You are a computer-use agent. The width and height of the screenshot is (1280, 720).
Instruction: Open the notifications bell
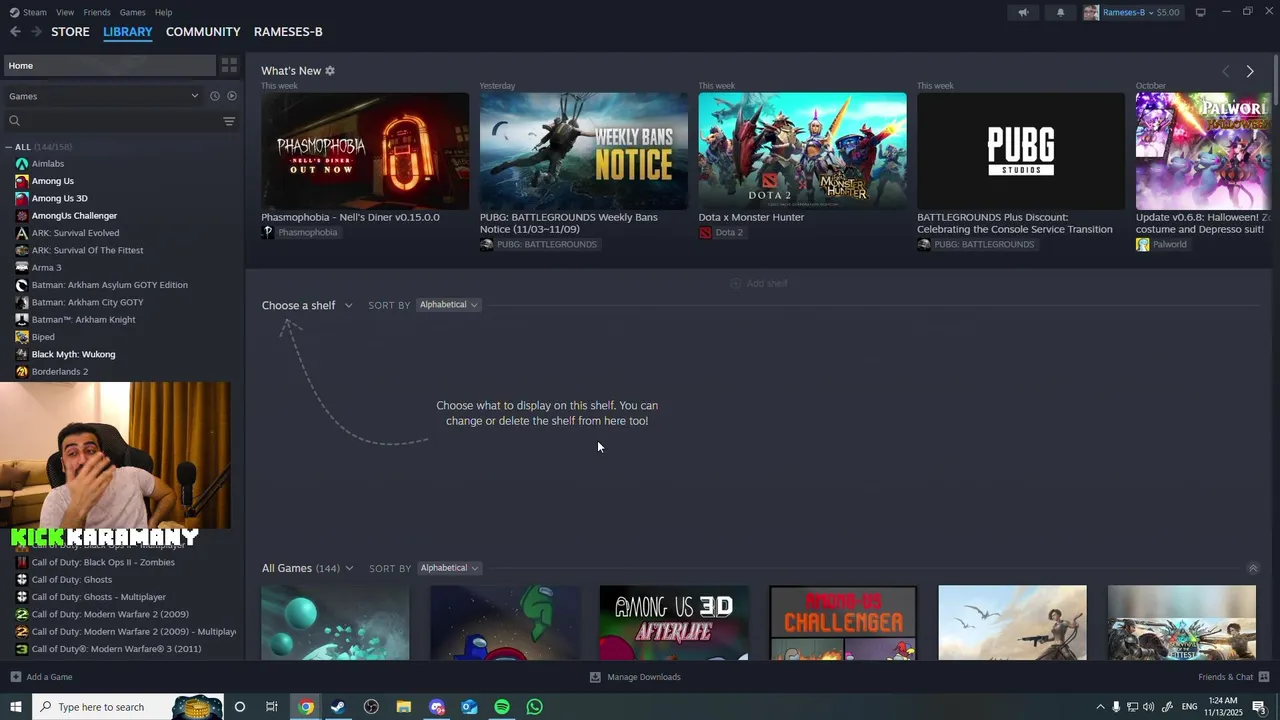[x=1061, y=12]
